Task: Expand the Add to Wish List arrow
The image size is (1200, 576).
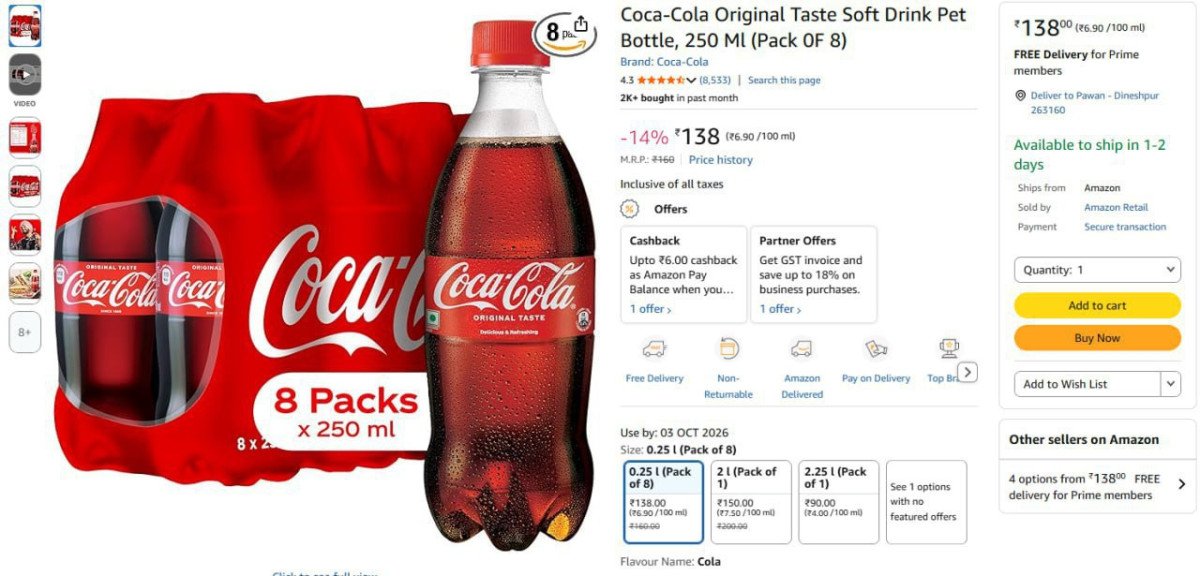Action: click(1170, 384)
